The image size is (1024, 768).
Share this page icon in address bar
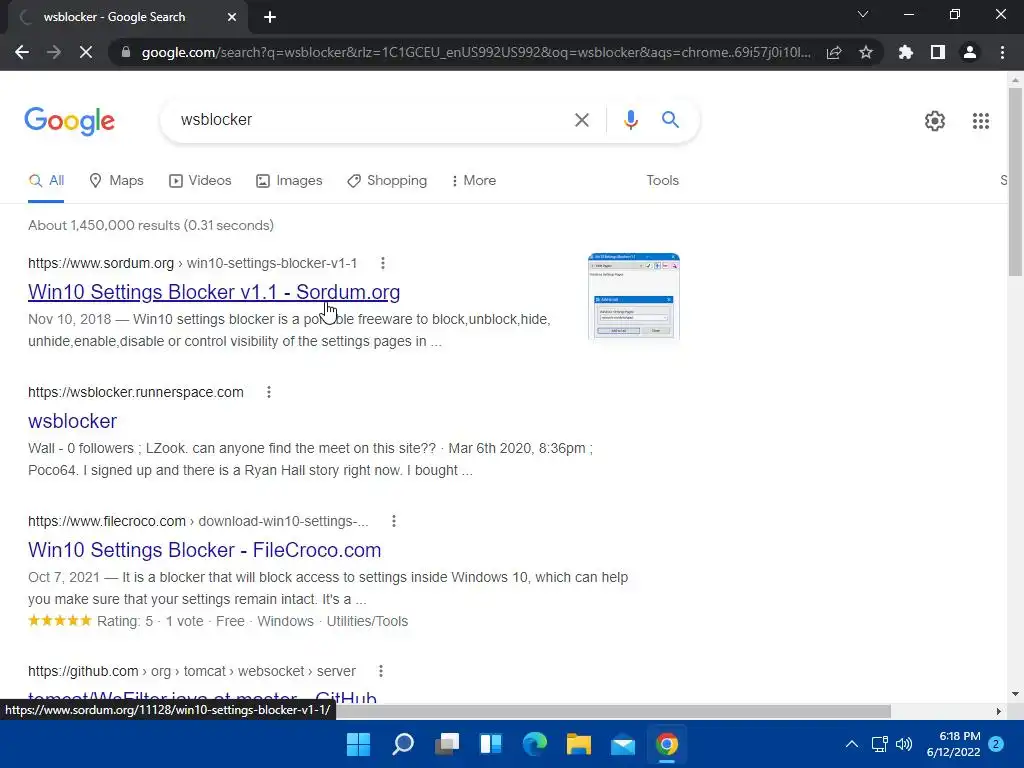[834, 52]
